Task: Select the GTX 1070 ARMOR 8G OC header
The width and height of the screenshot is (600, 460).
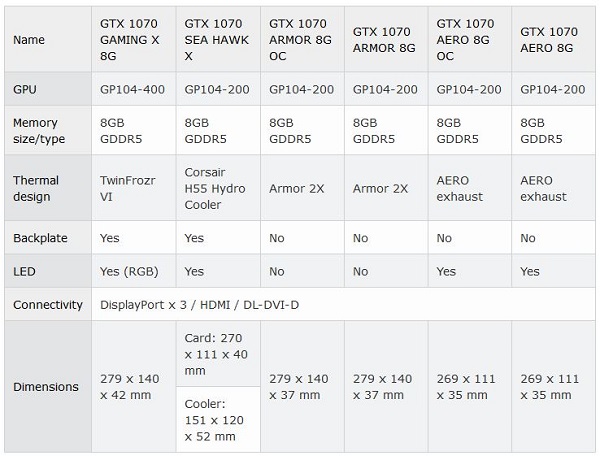Action: click(x=298, y=40)
